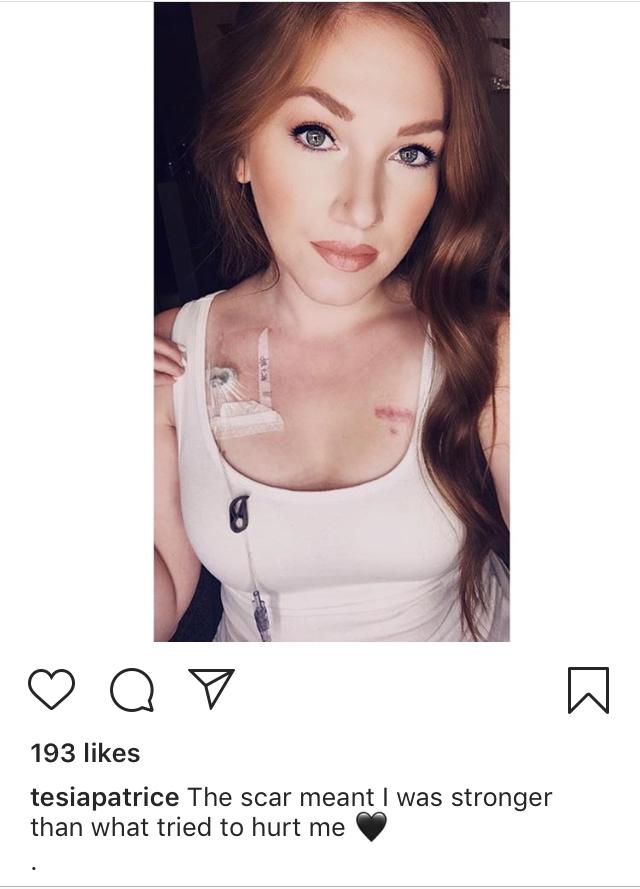
Task: Toggle the like heart outline
Action: (x=51, y=689)
